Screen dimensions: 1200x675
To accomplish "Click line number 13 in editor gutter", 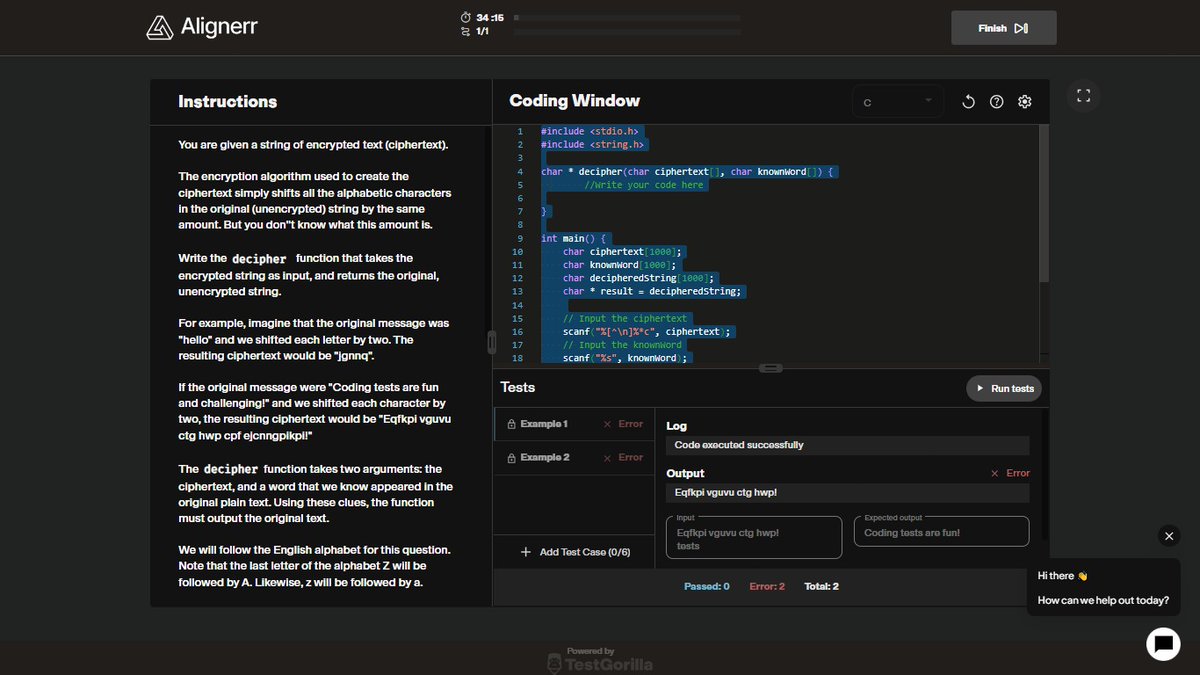I will tap(518, 291).
